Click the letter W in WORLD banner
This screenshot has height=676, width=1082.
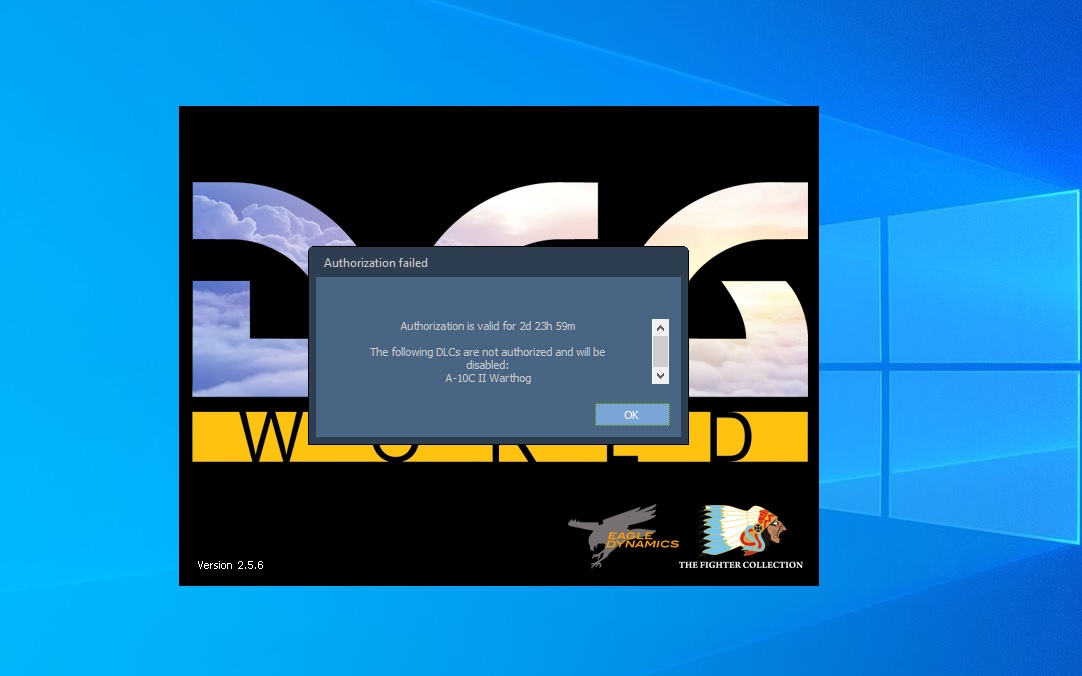click(x=273, y=437)
